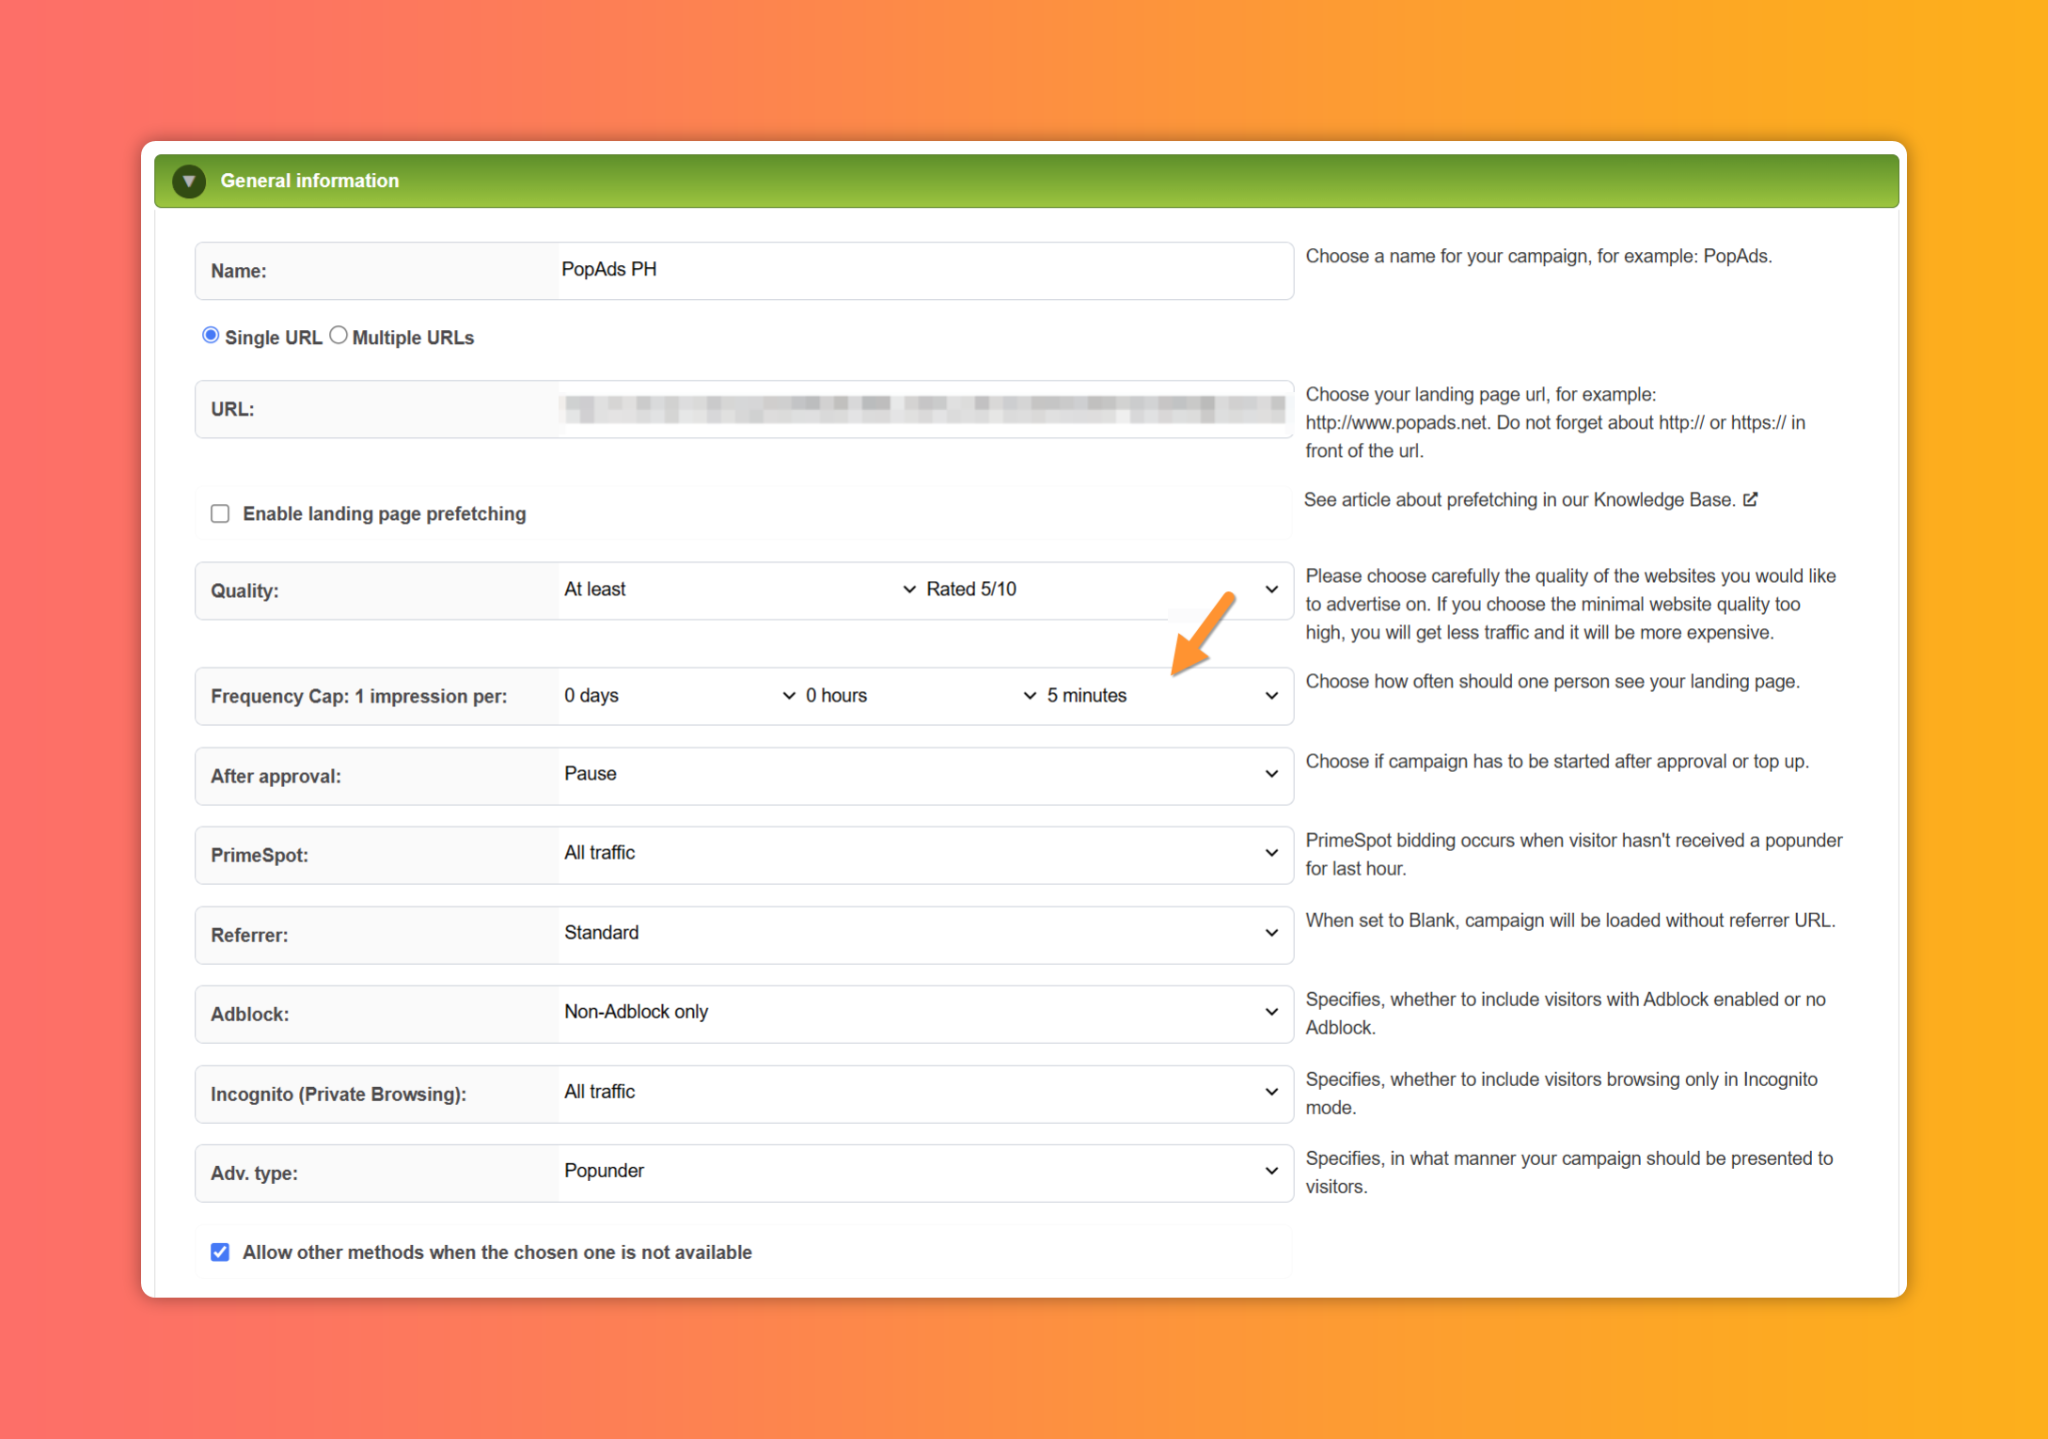The height and width of the screenshot is (1439, 2048).
Task: Open the '5 minutes' frequency cap dropdown
Action: (x=1163, y=695)
